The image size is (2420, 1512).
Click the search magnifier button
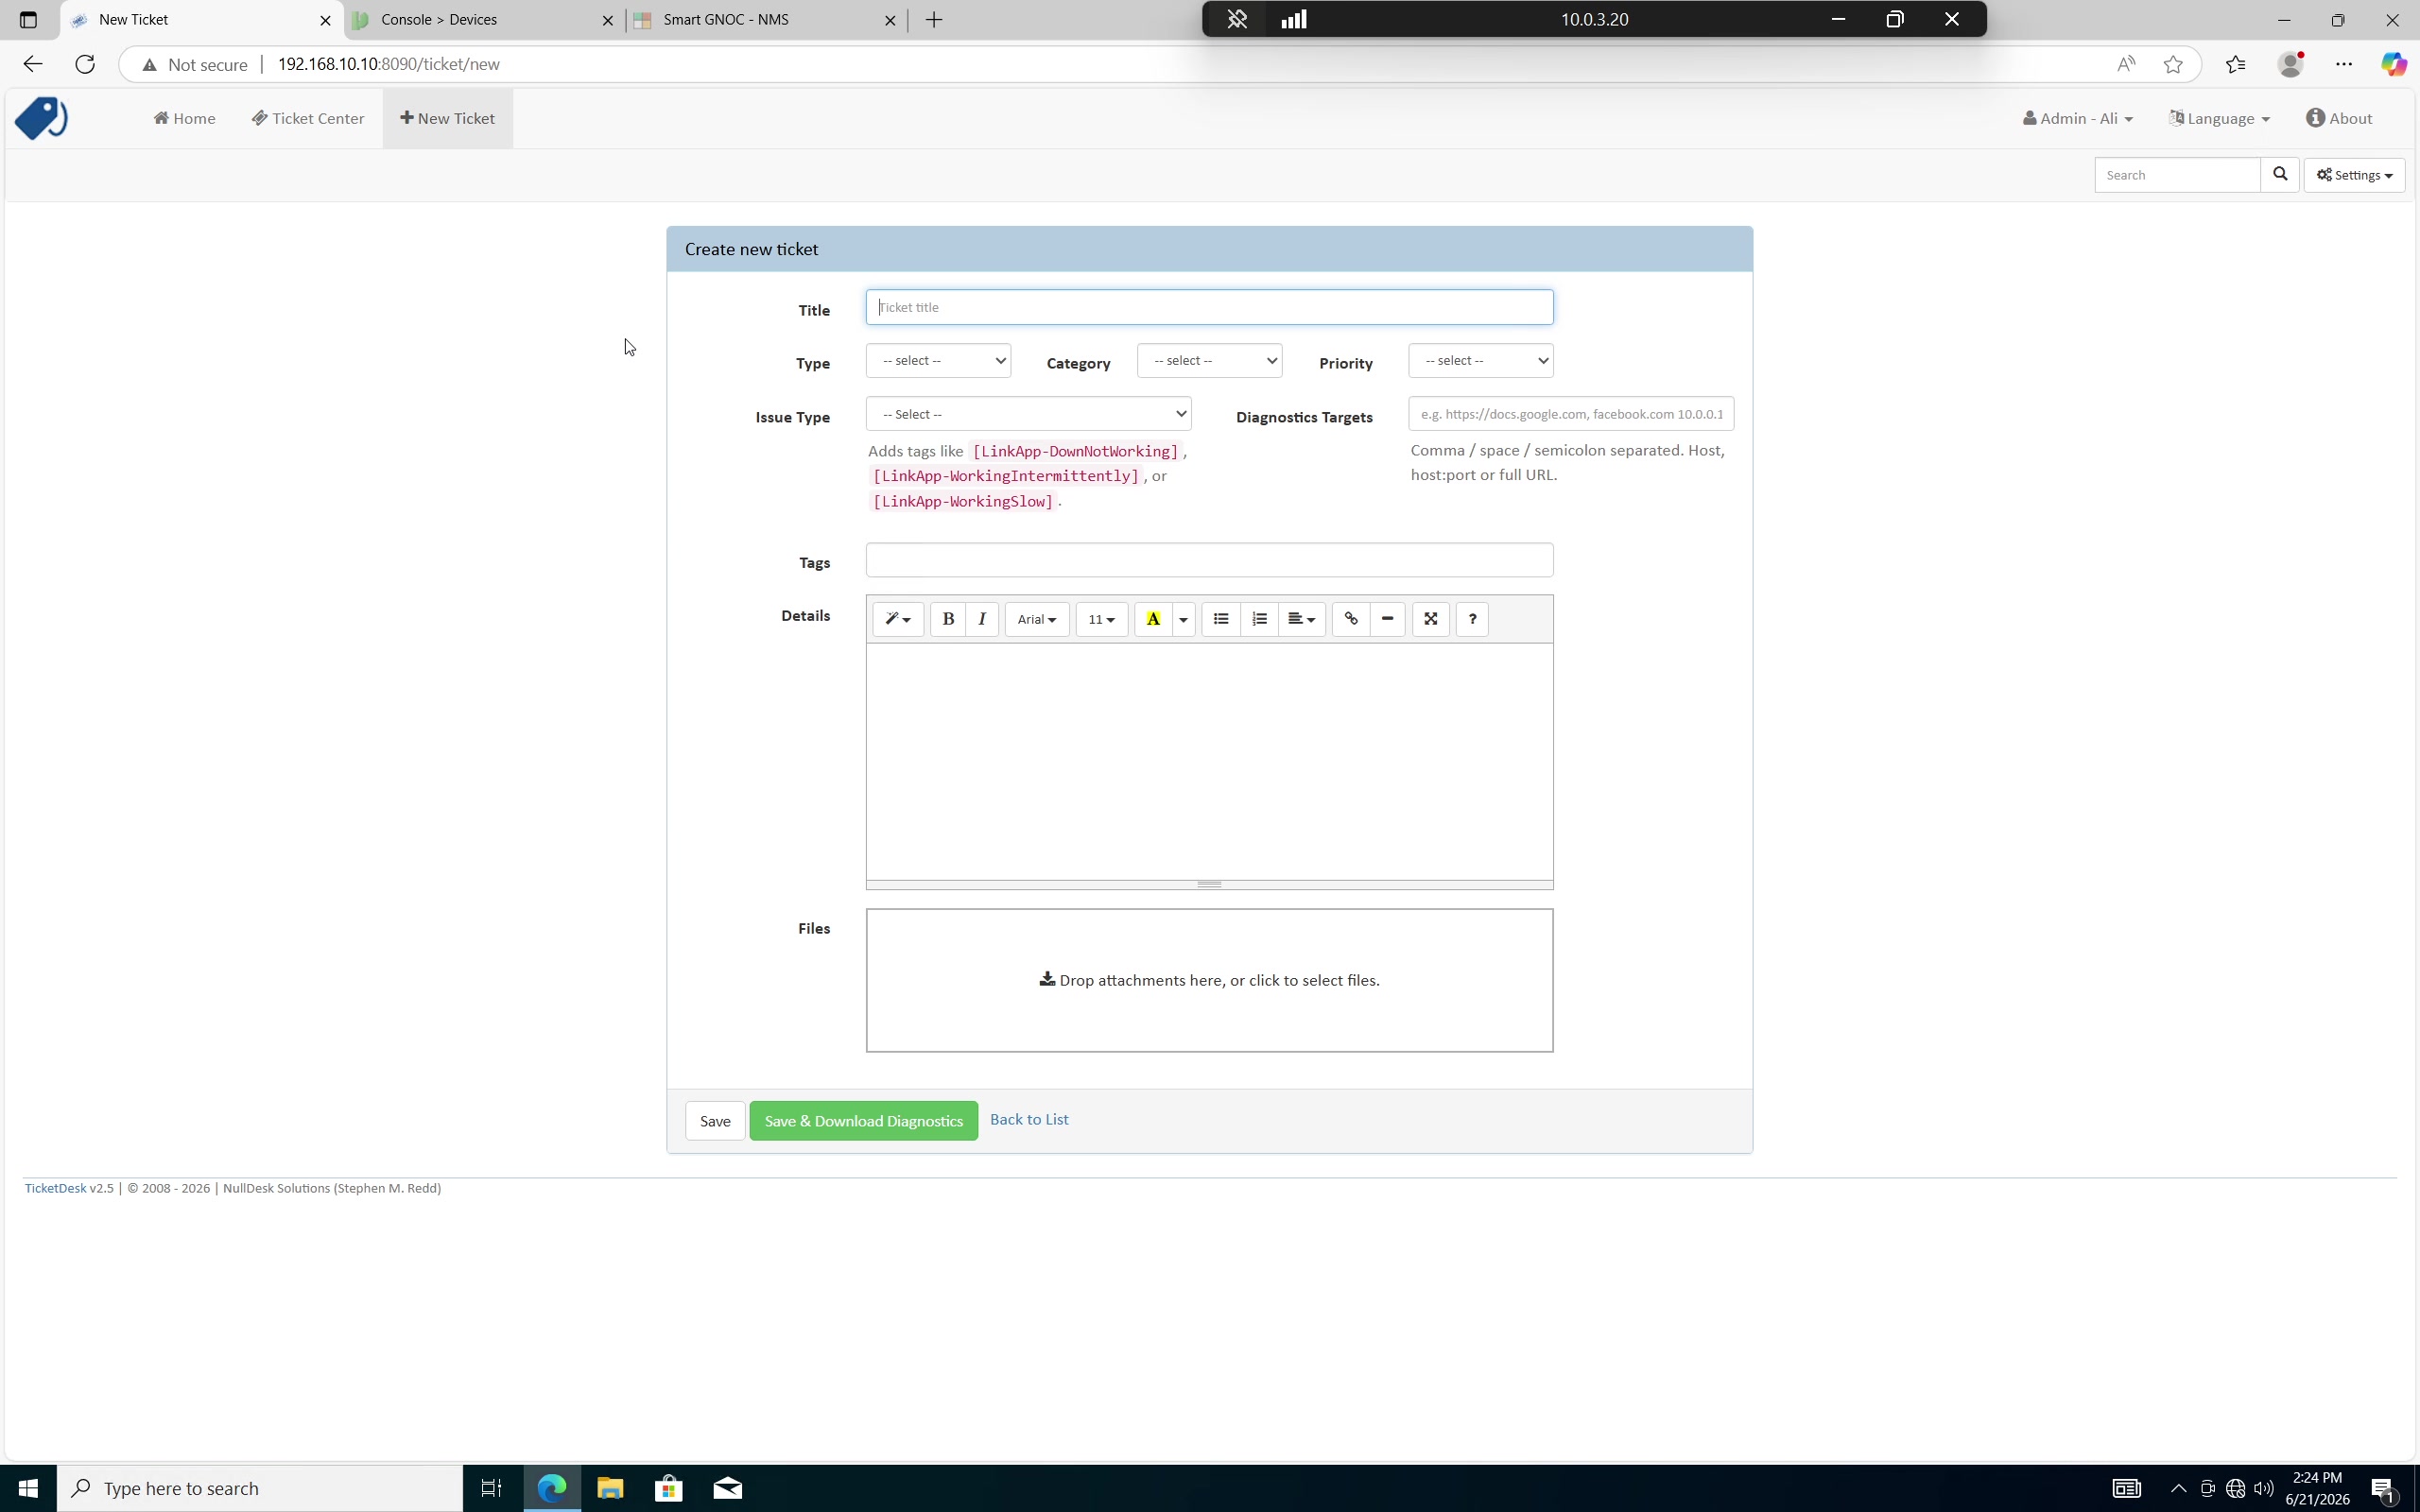tap(2280, 174)
